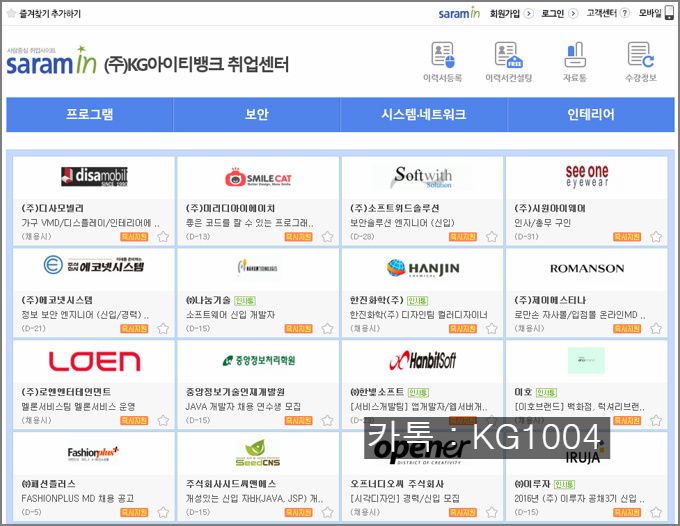Star the 패션플러스 job listing

pyautogui.click(x=163, y=513)
